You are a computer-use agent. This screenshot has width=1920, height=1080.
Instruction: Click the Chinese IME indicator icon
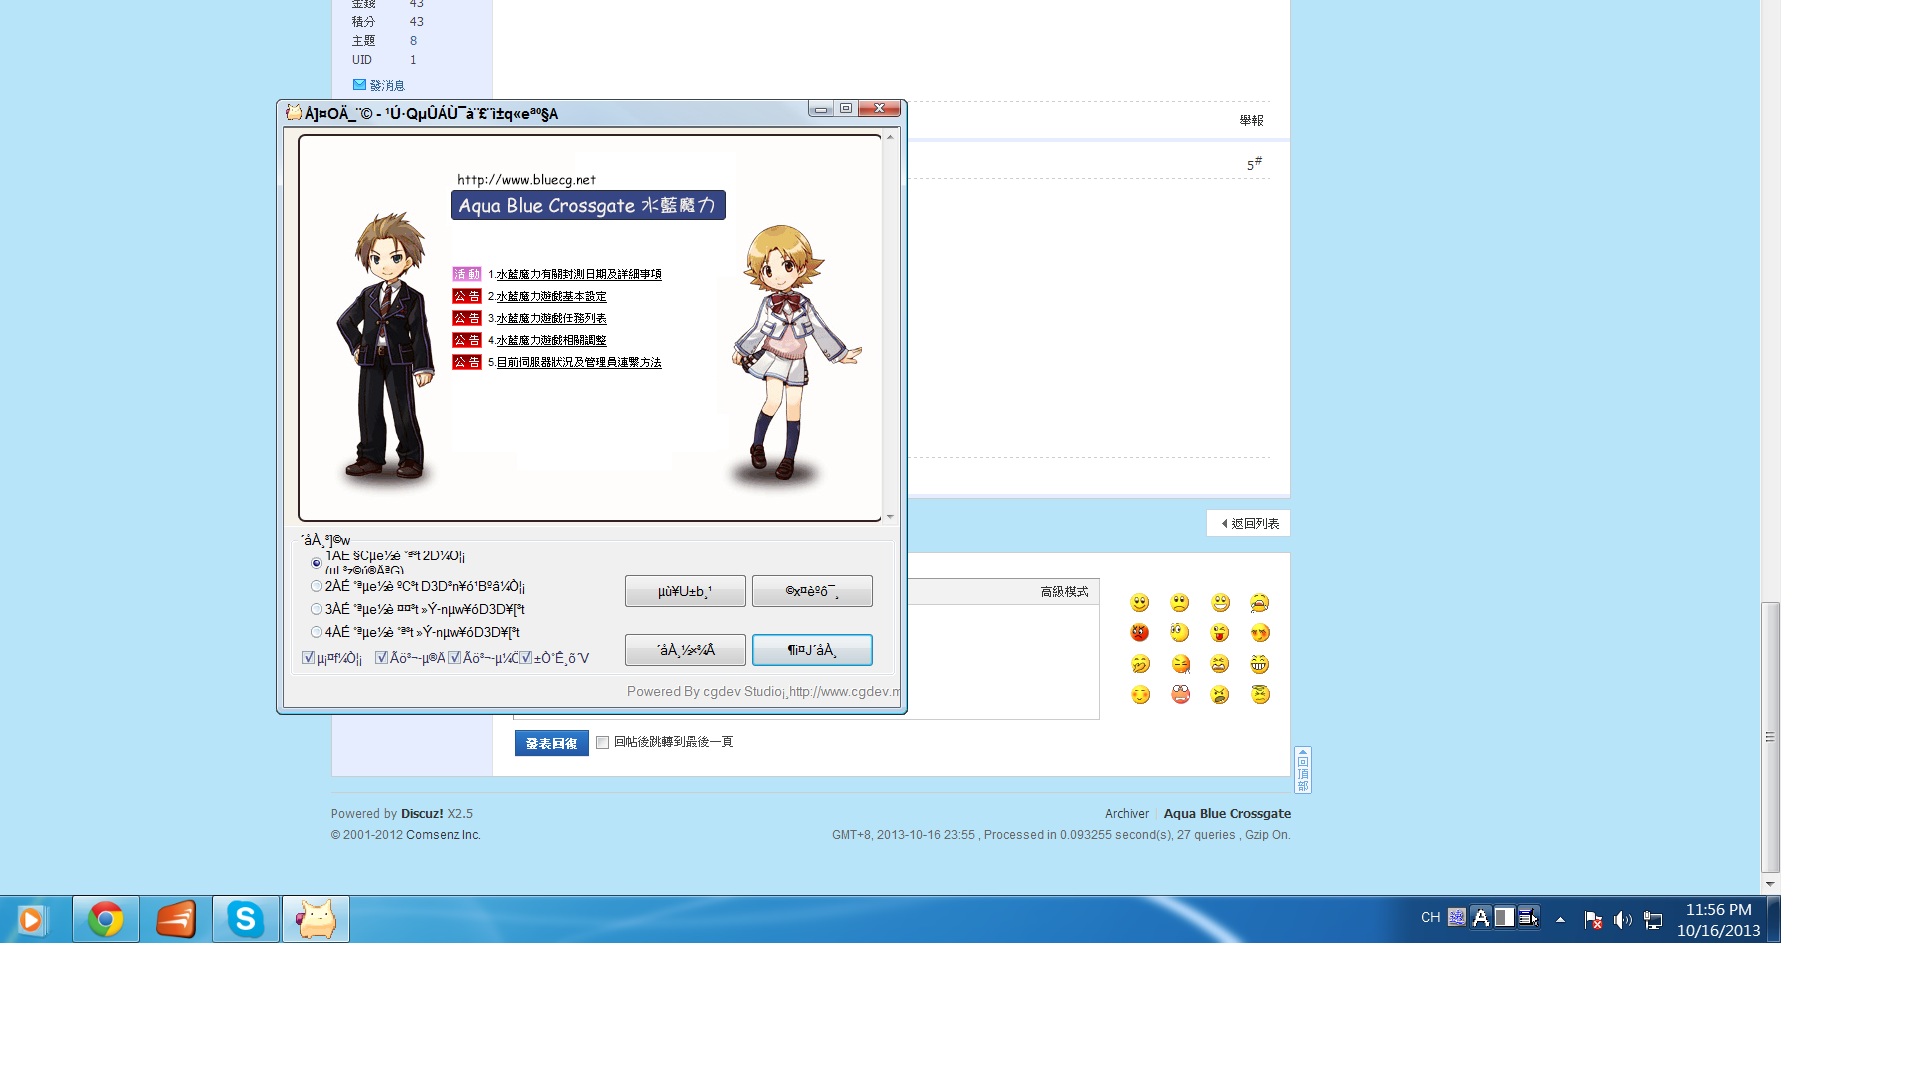click(x=1457, y=917)
